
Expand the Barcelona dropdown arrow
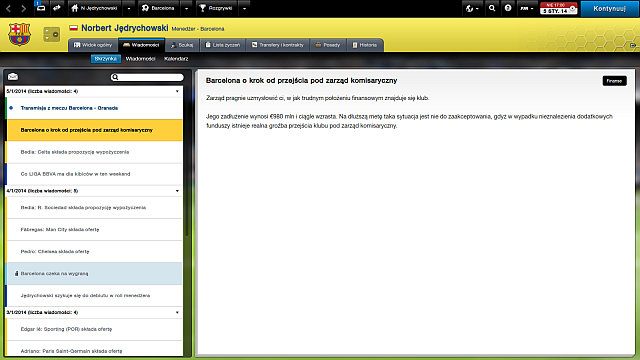[187, 8]
